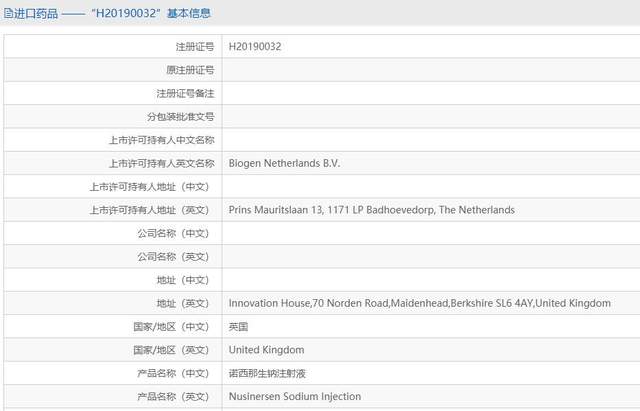Click the 地址（中文） label

183,280
